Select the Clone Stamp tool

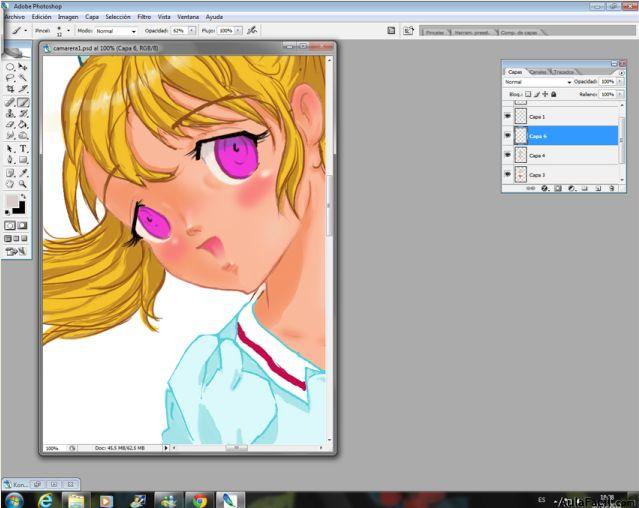point(10,113)
